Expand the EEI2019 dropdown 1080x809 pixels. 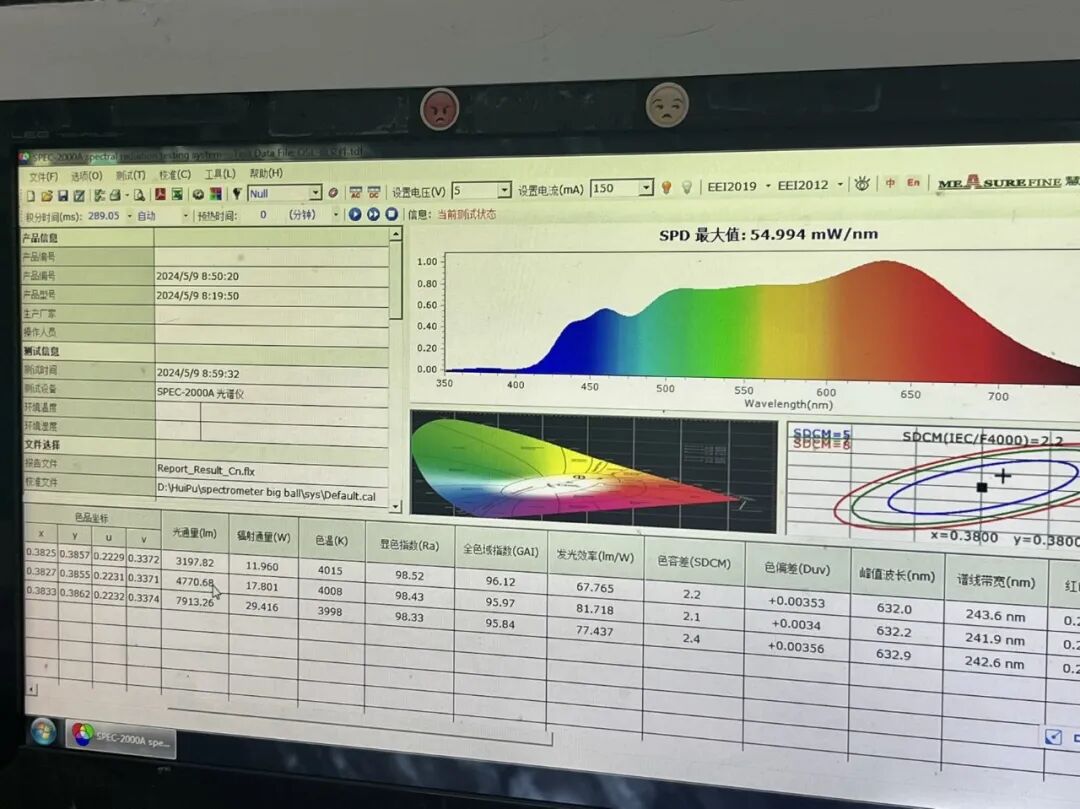(x=768, y=186)
